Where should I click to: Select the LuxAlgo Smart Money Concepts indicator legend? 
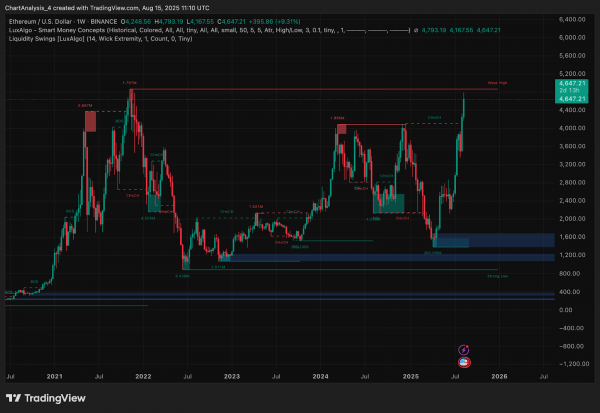point(209,30)
